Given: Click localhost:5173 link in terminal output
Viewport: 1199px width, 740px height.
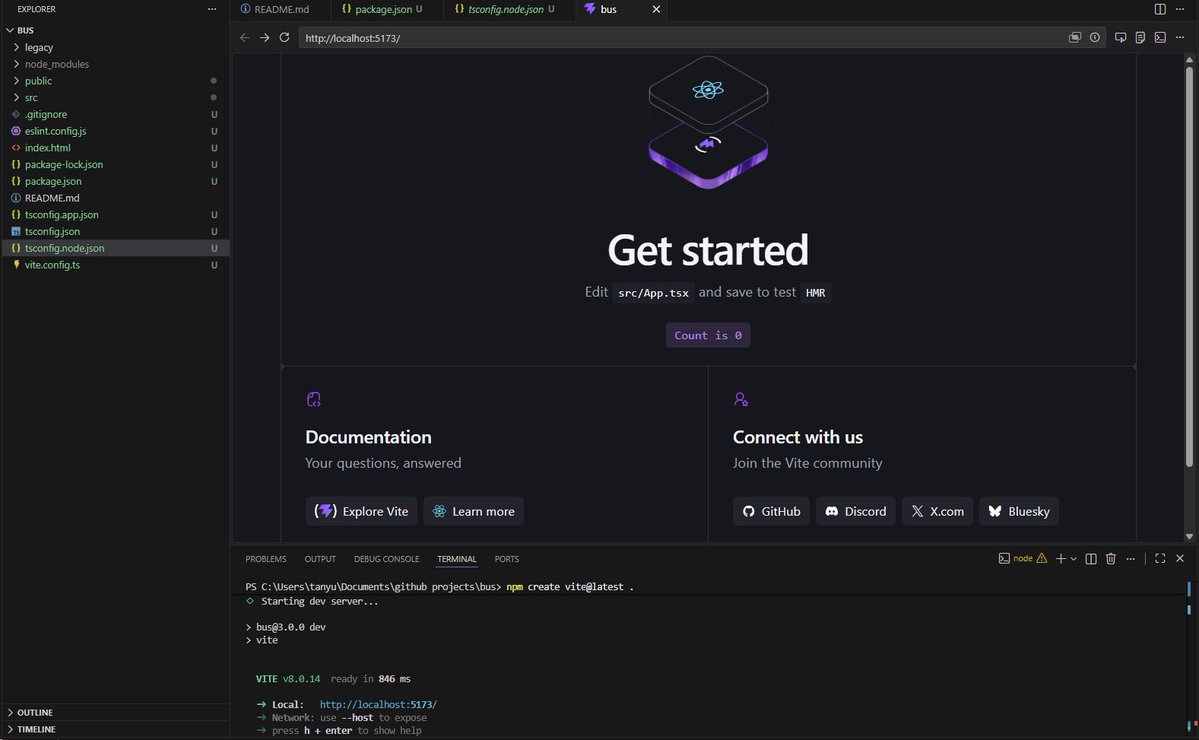Looking at the screenshot, I should point(378,704).
